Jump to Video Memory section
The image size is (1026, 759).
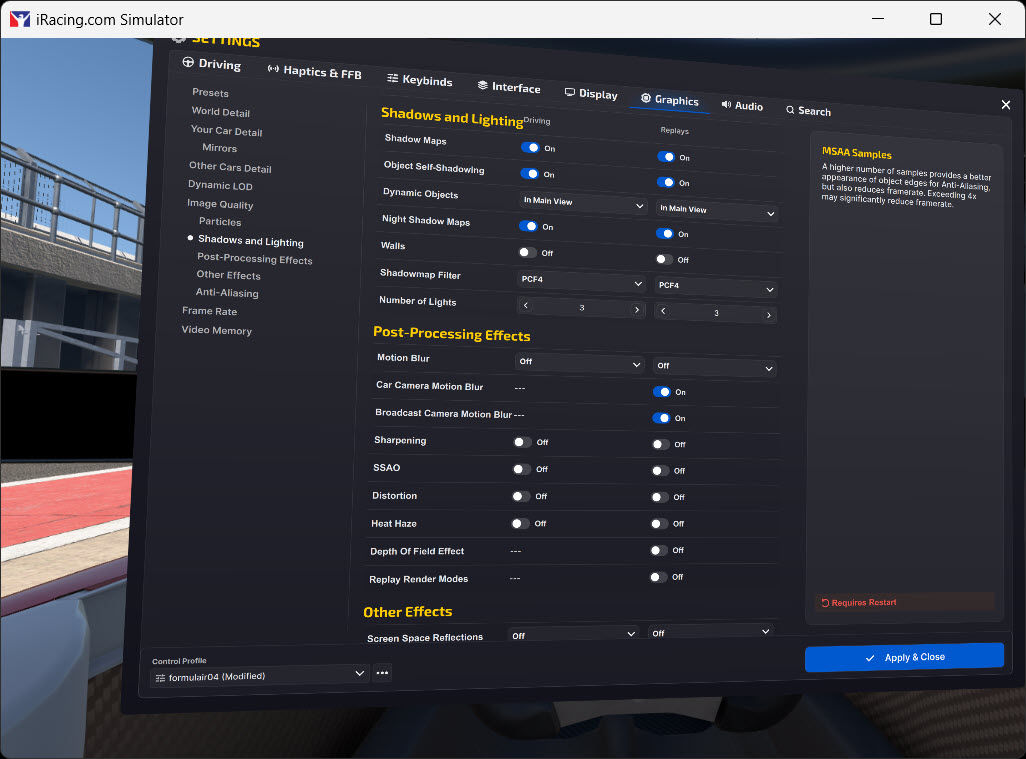coord(217,330)
